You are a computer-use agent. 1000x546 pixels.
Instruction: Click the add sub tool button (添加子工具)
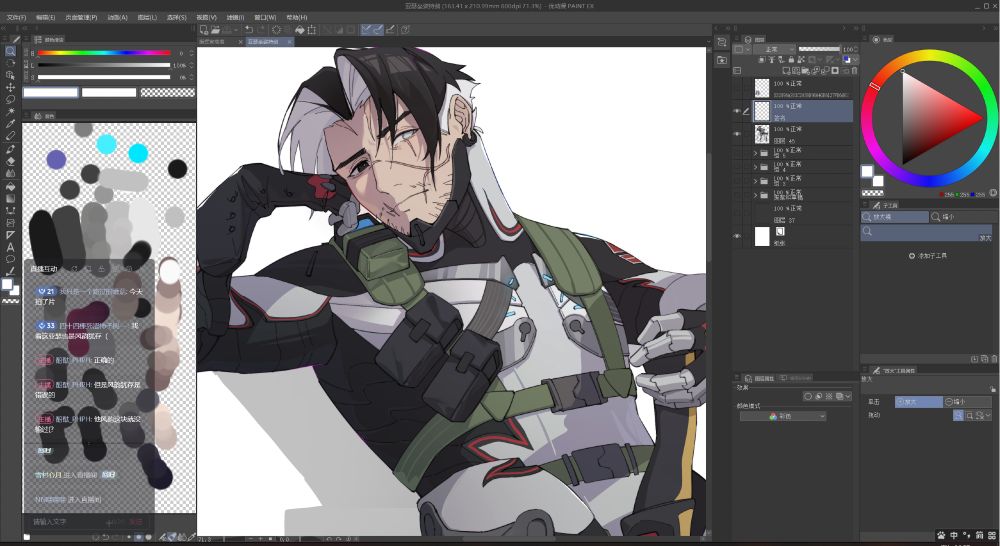[928, 255]
